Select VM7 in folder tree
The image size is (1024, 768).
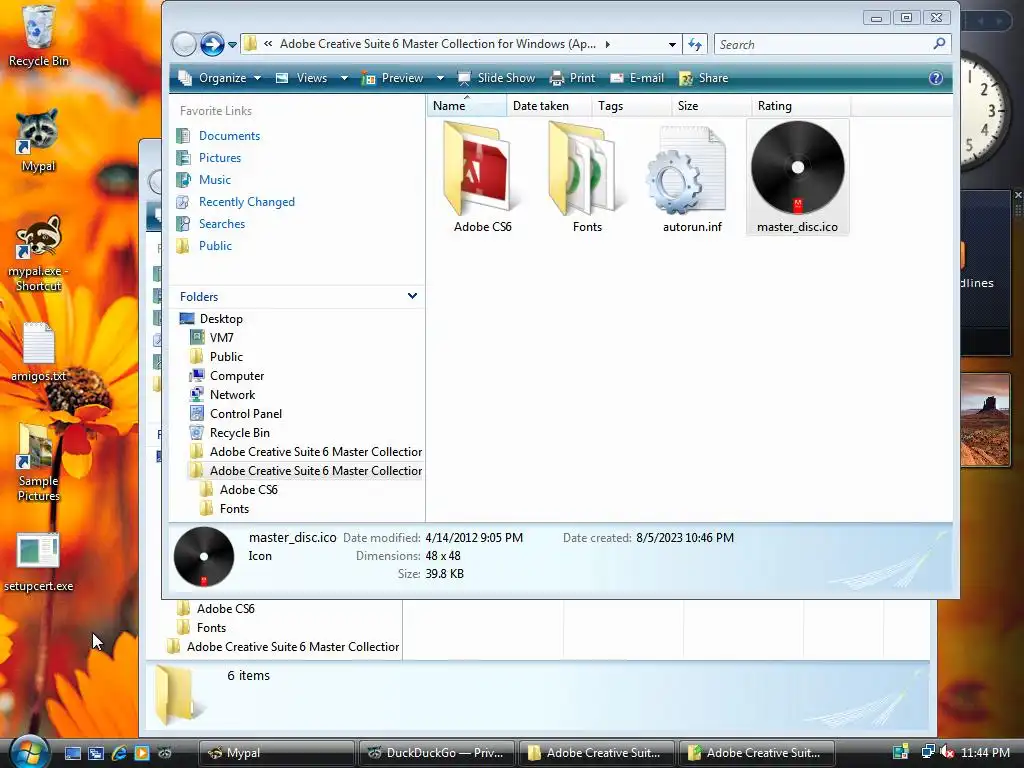point(221,338)
